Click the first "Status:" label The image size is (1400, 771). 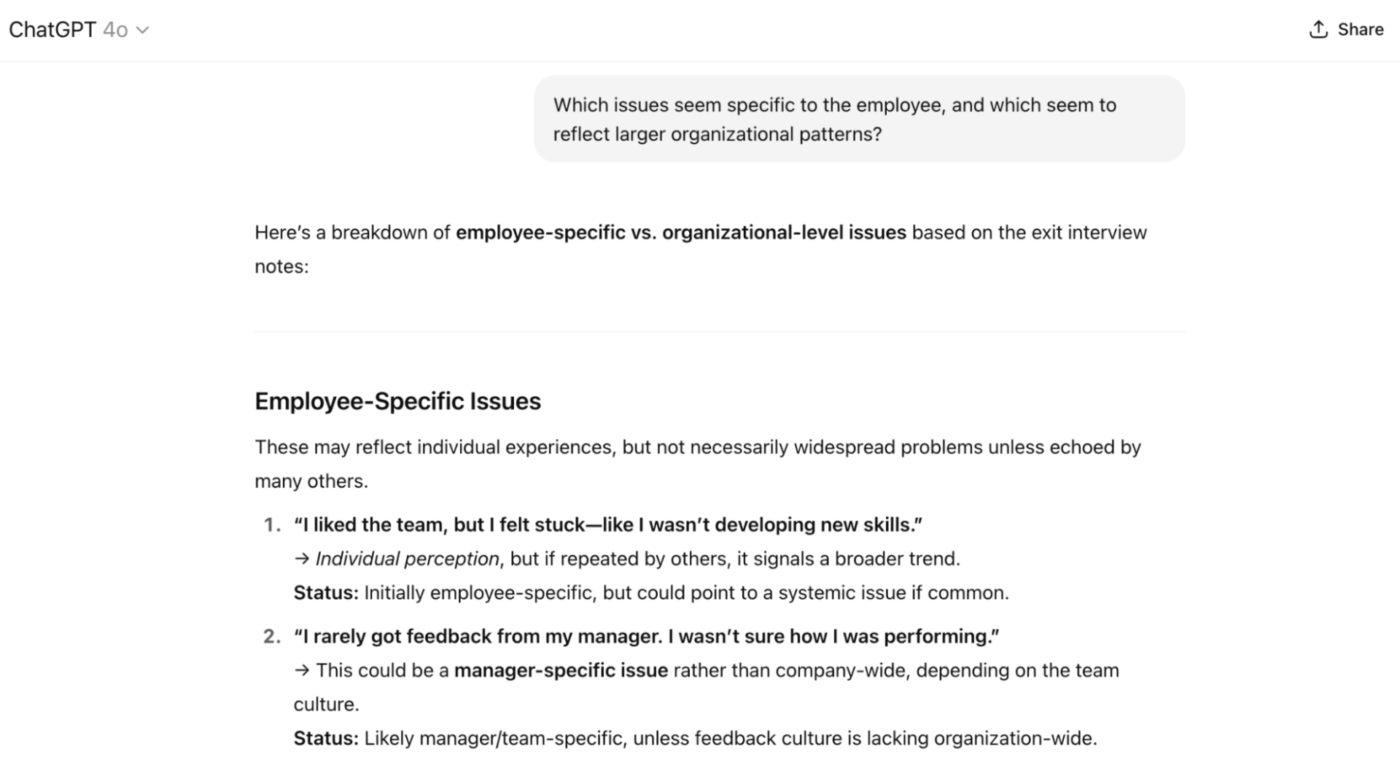(325, 593)
